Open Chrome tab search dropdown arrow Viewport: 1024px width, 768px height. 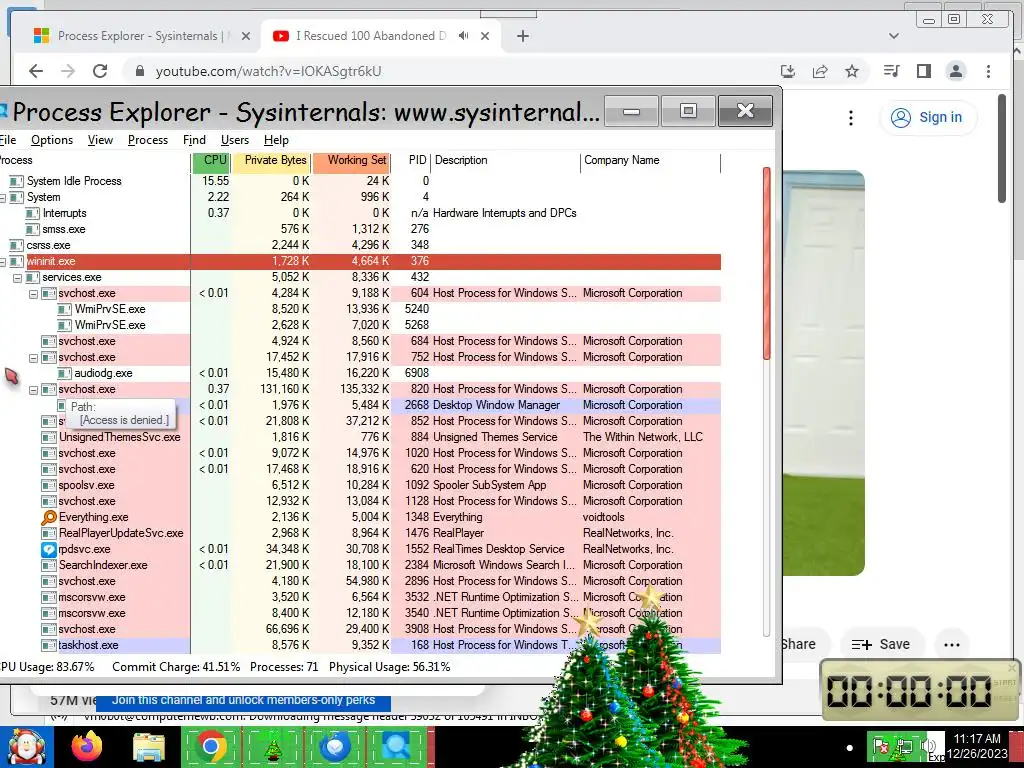[x=894, y=36]
